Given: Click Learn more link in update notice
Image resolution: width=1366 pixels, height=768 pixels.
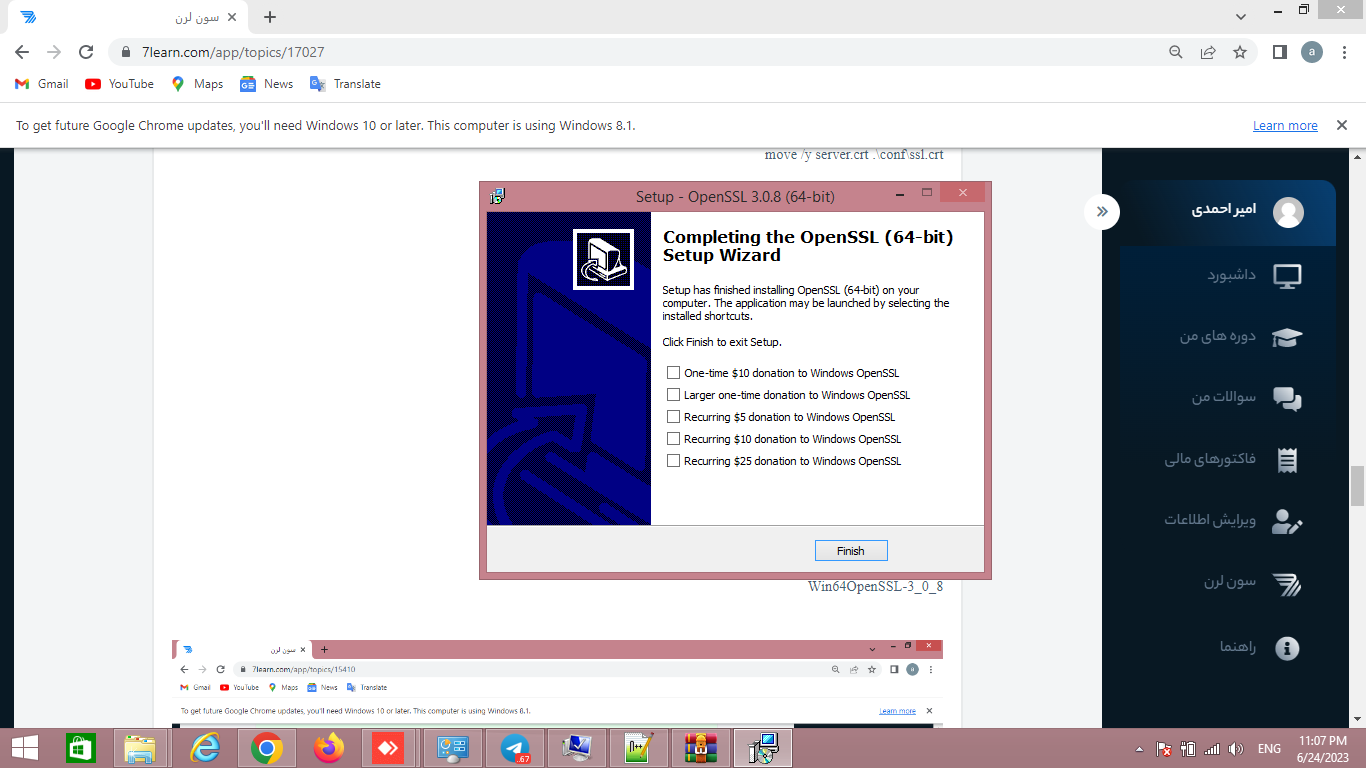Looking at the screenshot, I should click(1285, 126).
